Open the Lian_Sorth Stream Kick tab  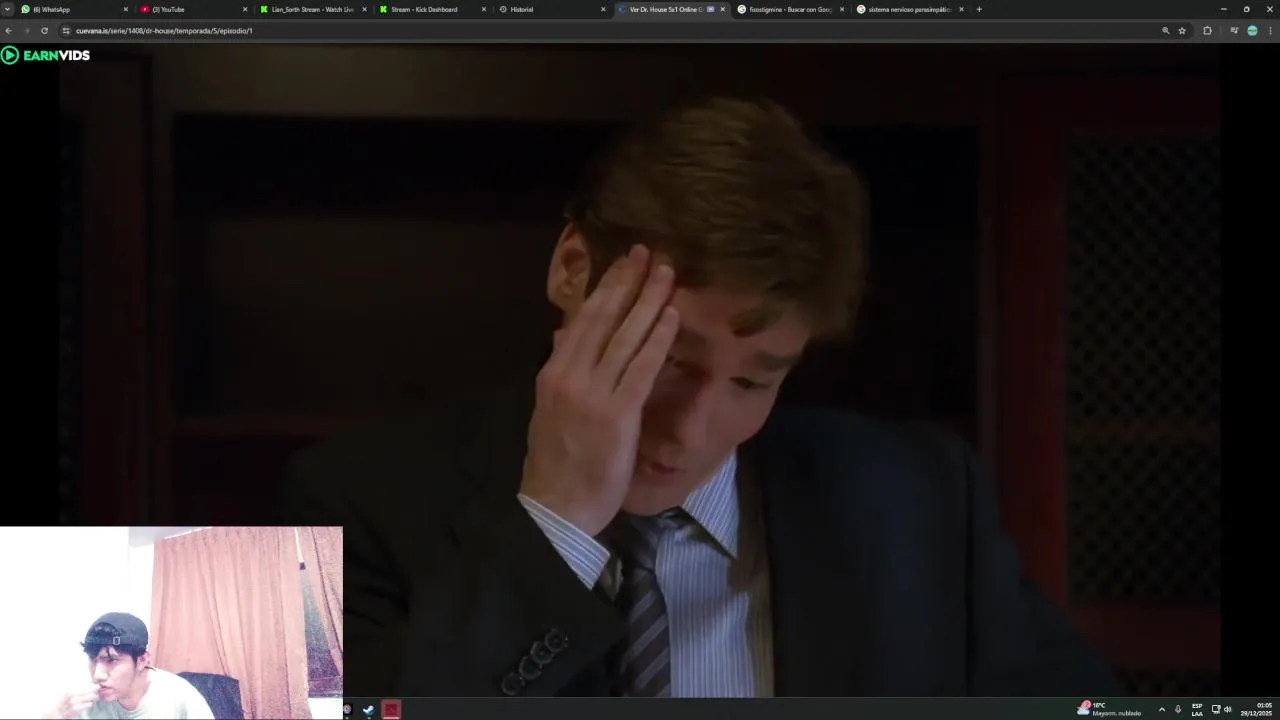point(312,9)
